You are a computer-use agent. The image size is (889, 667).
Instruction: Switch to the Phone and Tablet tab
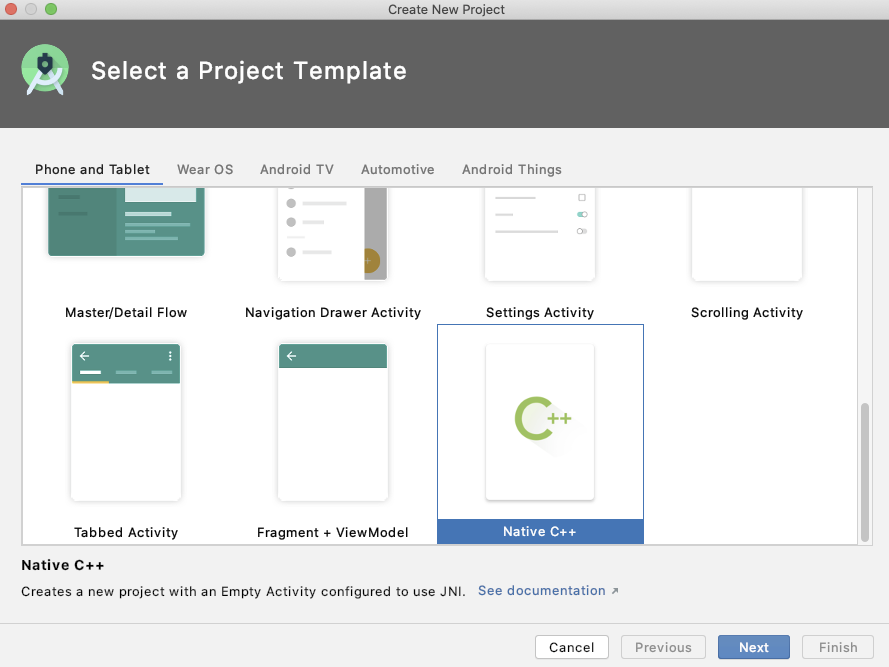(92, 170)
